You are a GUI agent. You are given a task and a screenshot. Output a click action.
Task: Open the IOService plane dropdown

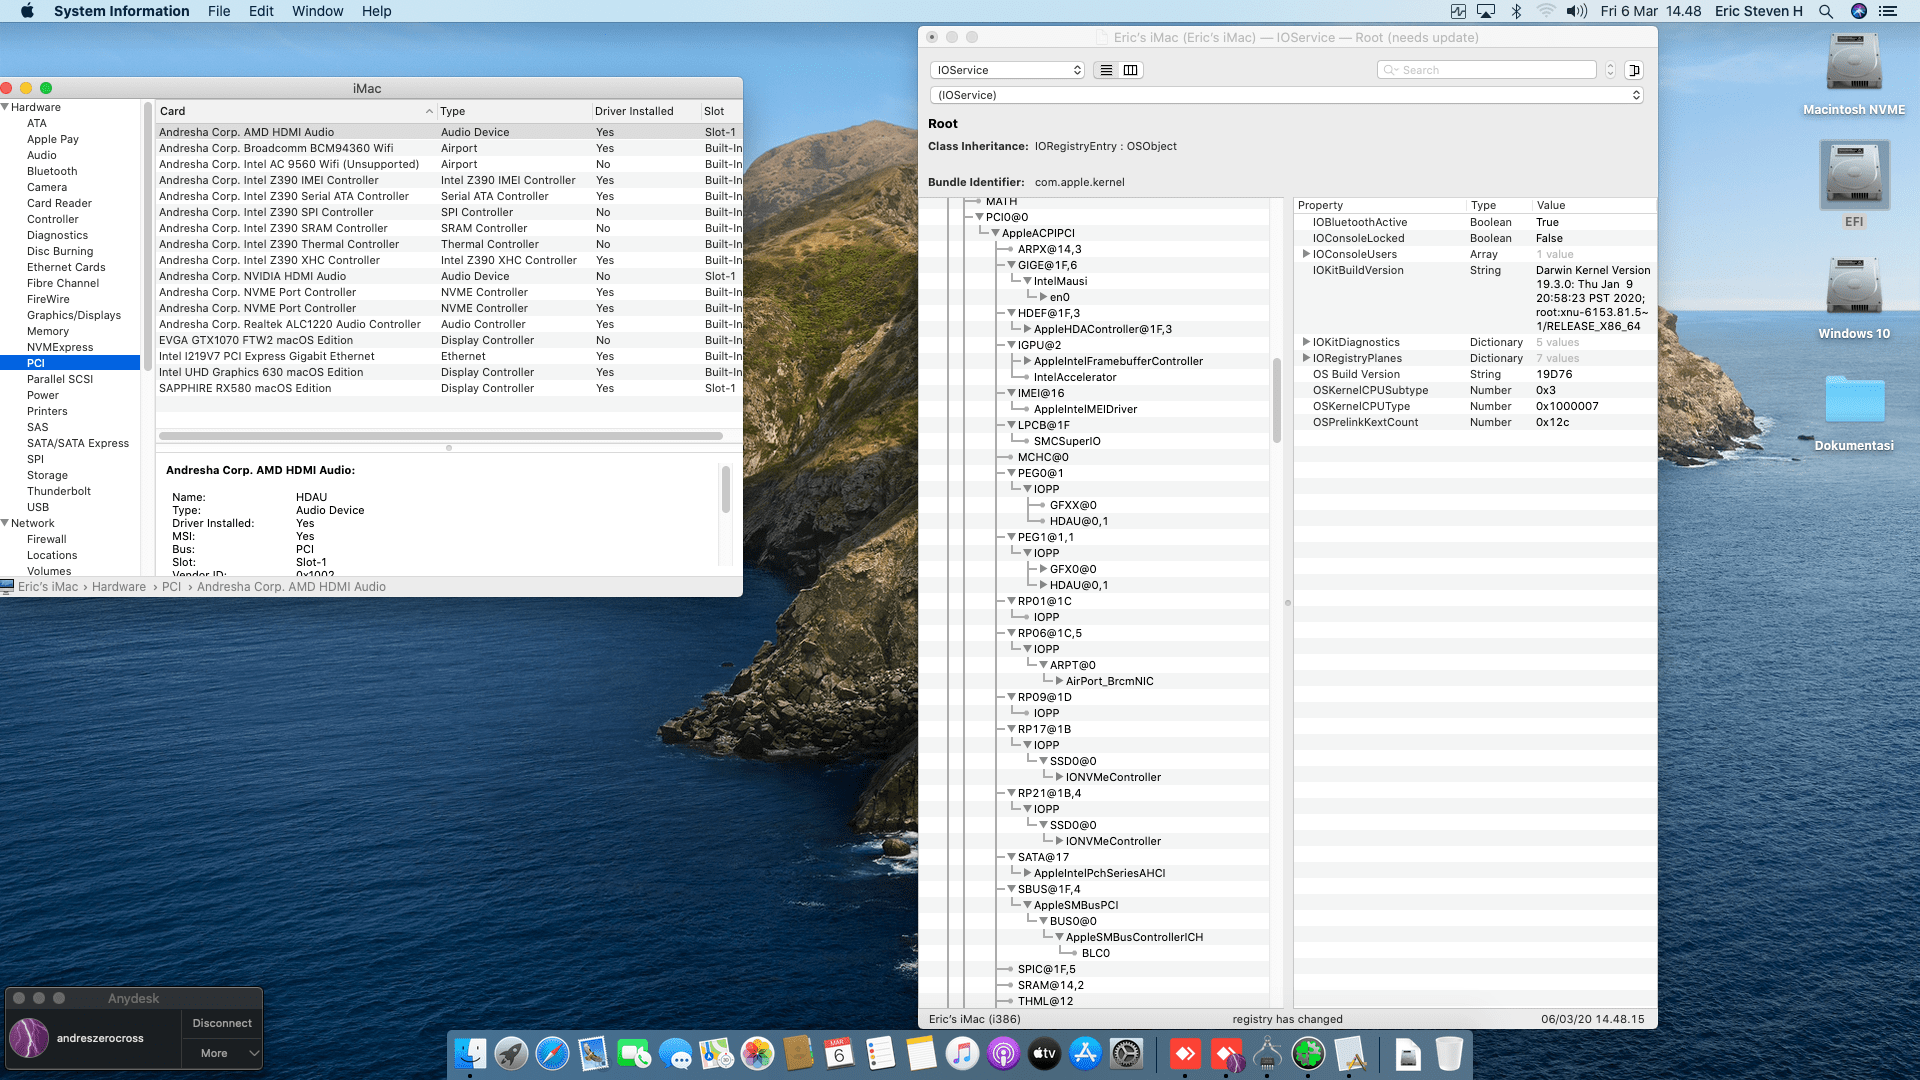[1007, 70]
